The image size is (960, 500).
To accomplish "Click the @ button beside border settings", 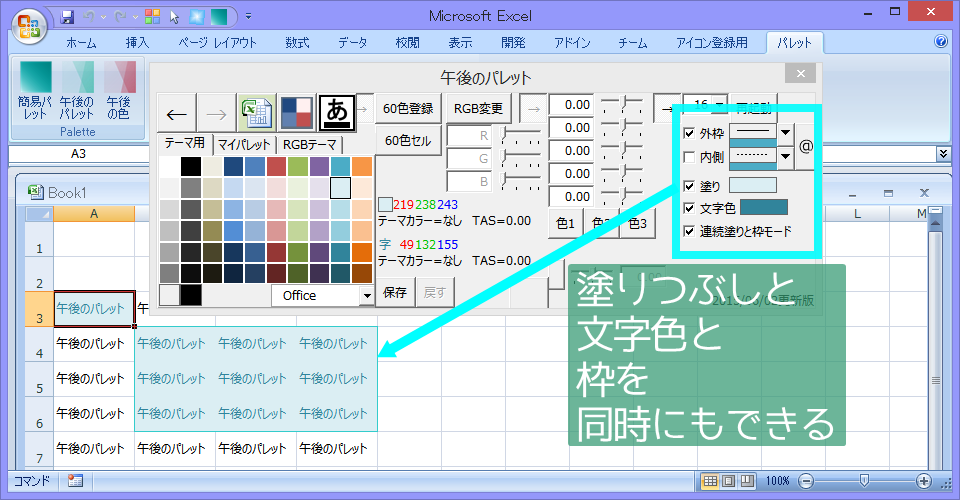I will point(806,146).
